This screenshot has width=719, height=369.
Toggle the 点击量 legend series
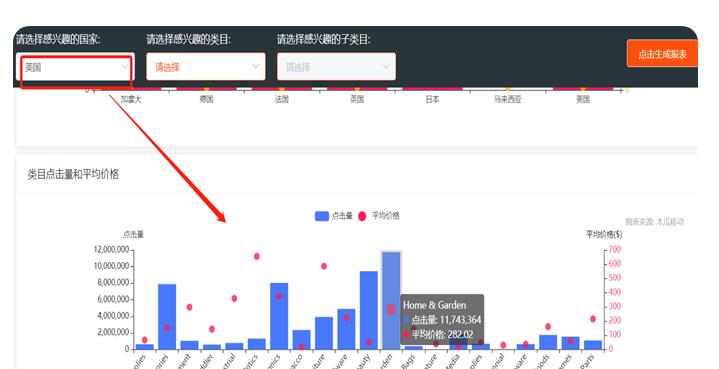(334, 216)
